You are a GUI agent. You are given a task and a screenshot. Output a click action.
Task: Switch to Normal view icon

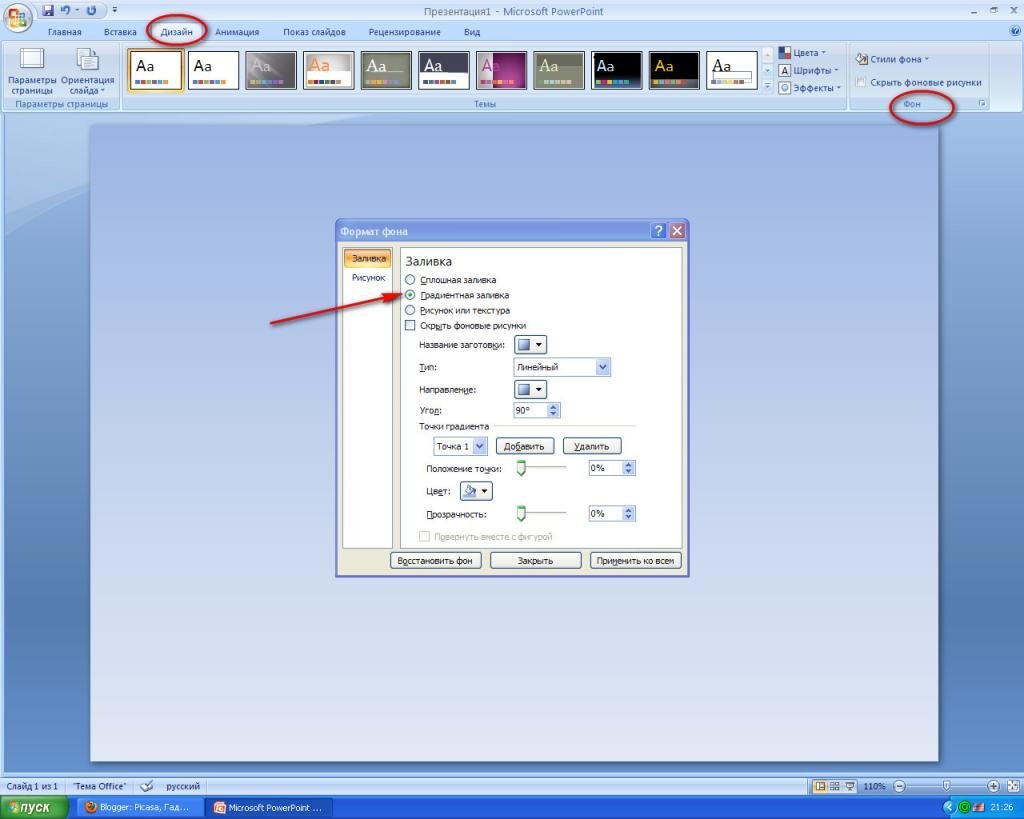point(820,786)
